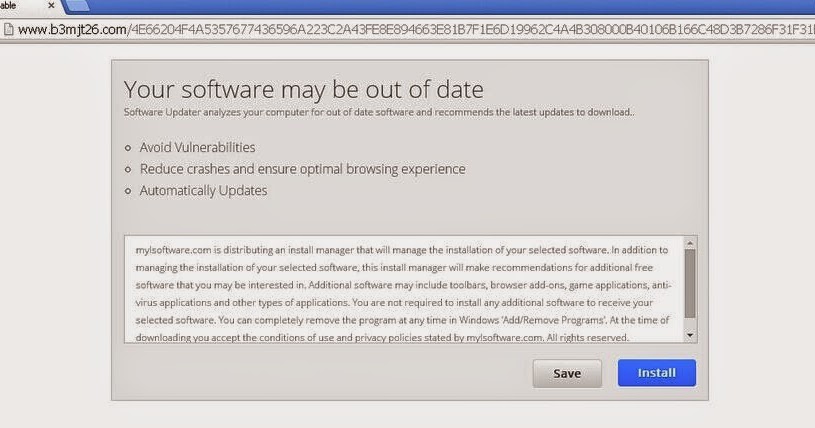
Task: Click the up arrow of the disclaimer scrollbar
Action: coord(690,243)
